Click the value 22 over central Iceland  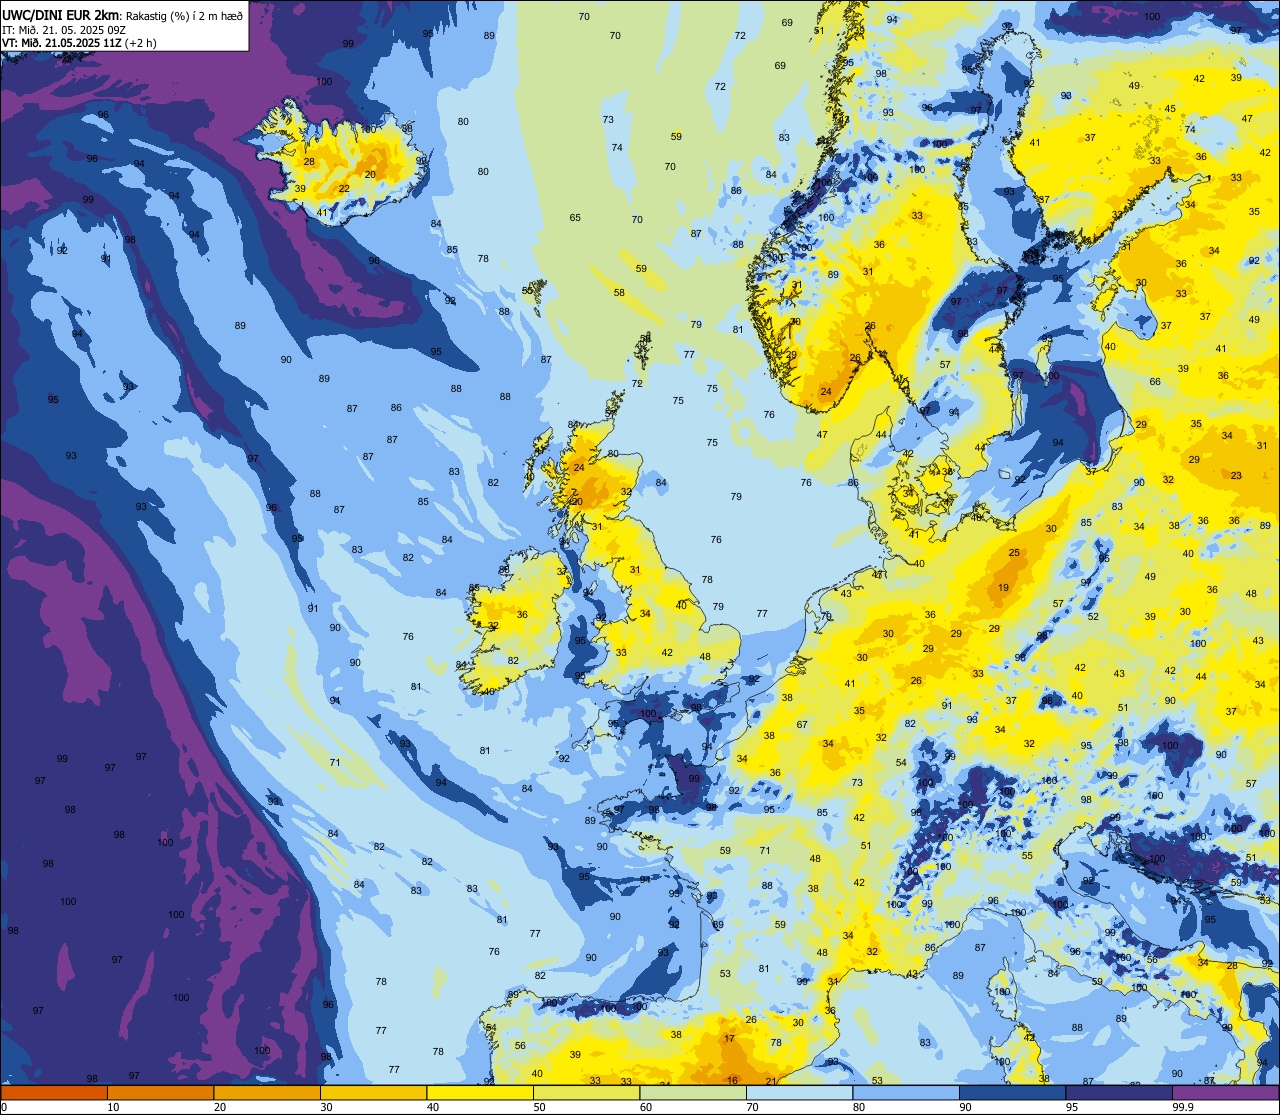point(344,189)
